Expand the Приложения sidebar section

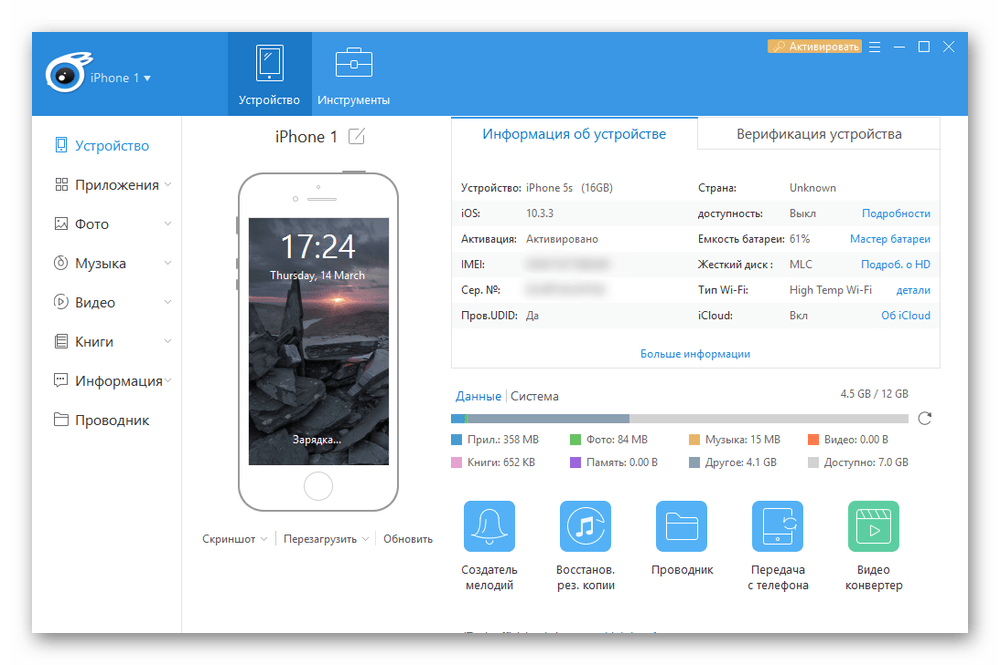(x=168, y=185)
